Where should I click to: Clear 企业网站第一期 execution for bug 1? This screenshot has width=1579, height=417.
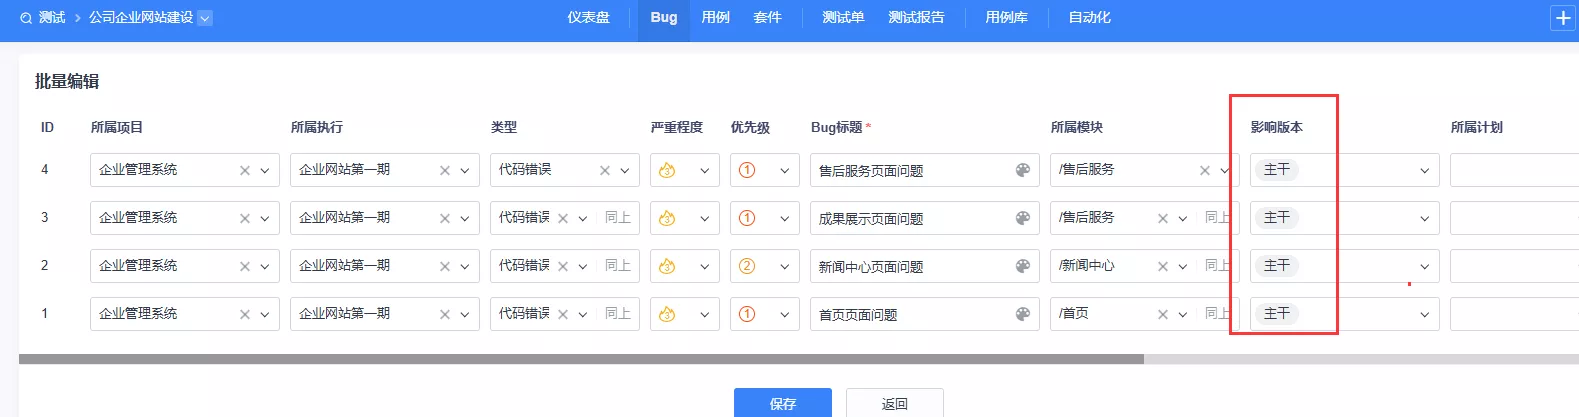coord(445,314)
